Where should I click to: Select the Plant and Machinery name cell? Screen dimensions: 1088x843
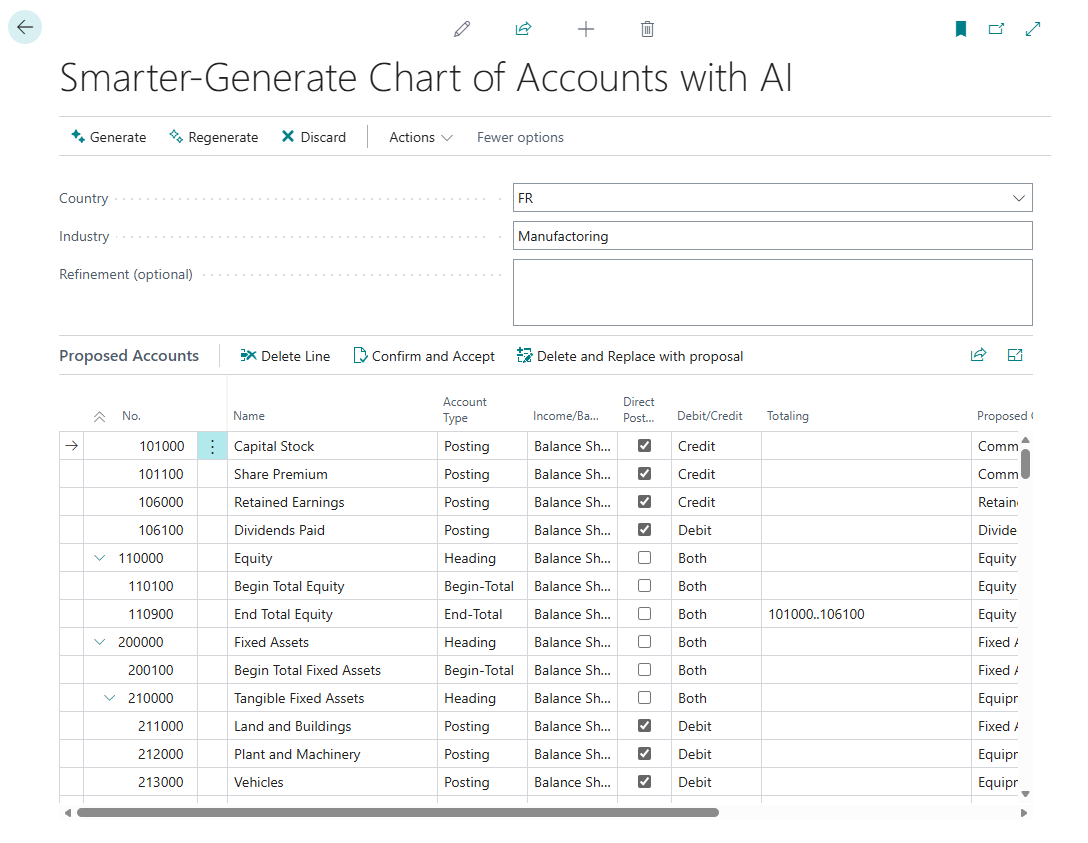(x=332, y=754)
